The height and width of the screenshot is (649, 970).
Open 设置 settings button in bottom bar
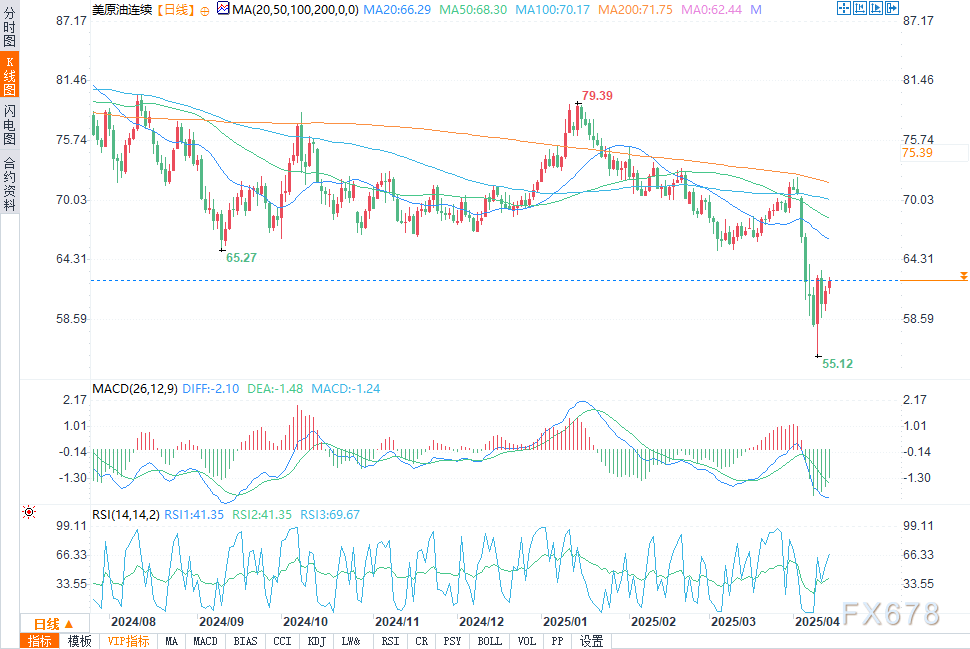pyautogui.click(x=591, y=641)
